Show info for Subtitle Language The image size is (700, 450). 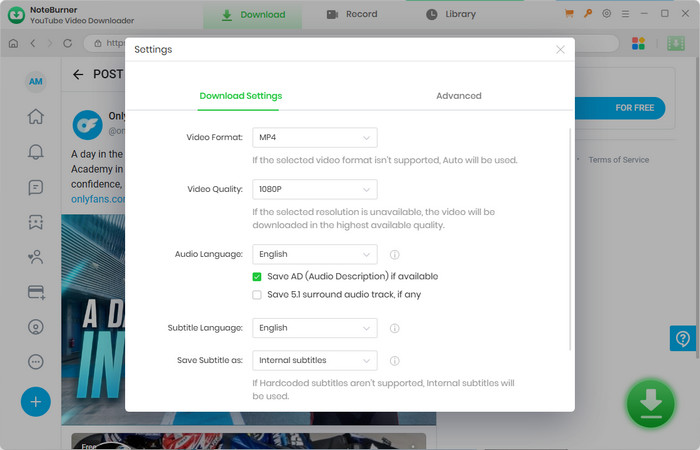click(x=395, y=328)
